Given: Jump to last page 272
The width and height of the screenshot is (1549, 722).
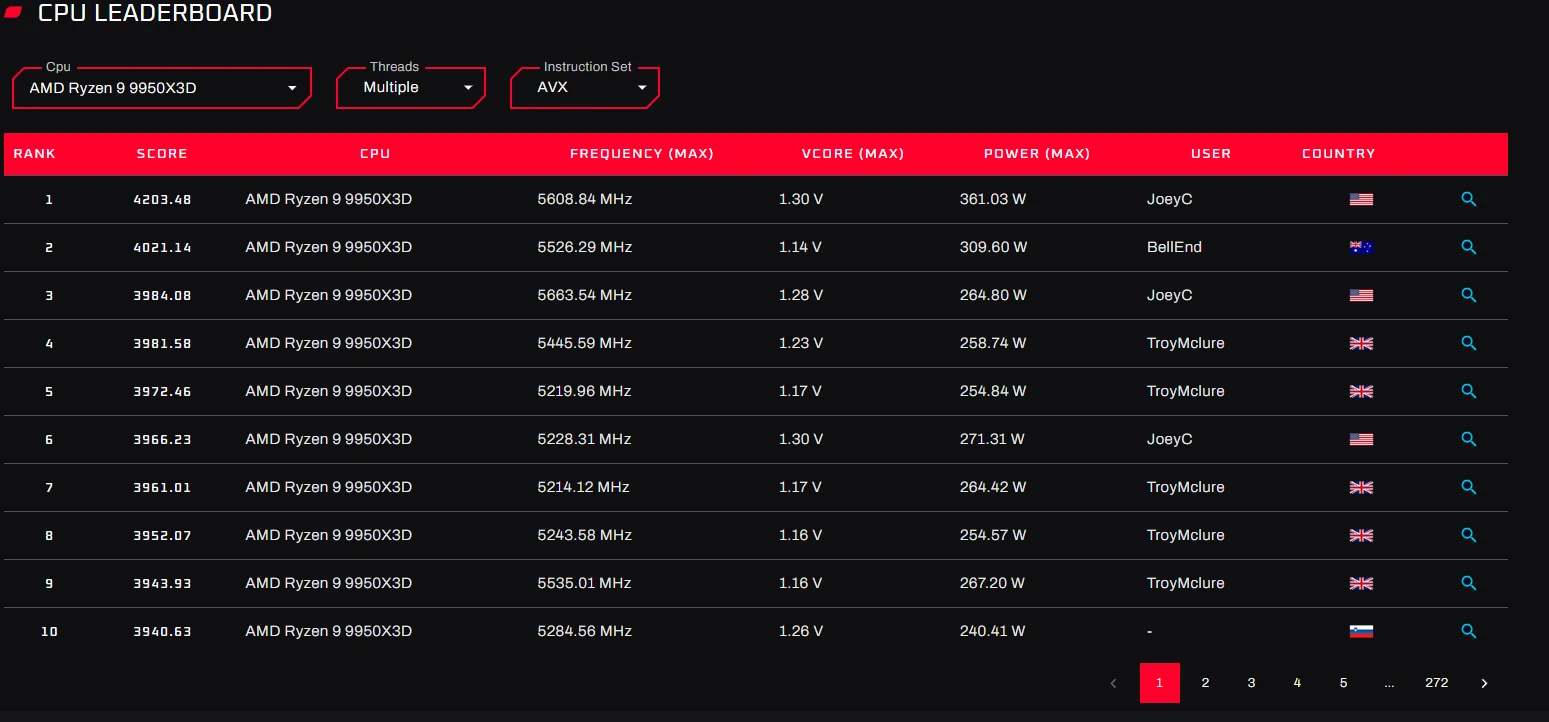Looking at the screenshot, I should point(1436,683).
